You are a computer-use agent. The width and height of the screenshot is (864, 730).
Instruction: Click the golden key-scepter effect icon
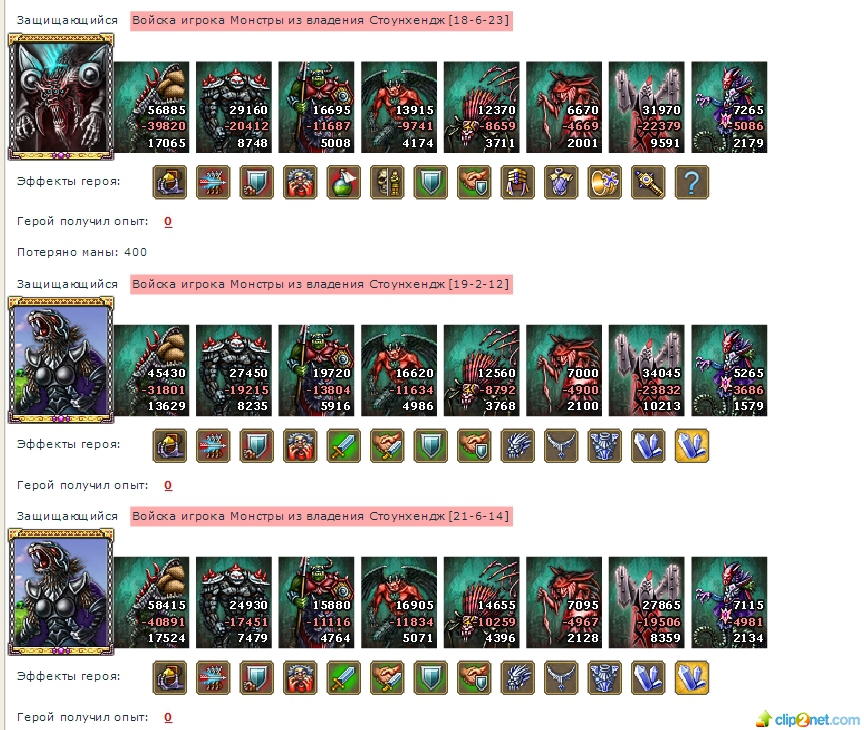[x=648, y=182]
